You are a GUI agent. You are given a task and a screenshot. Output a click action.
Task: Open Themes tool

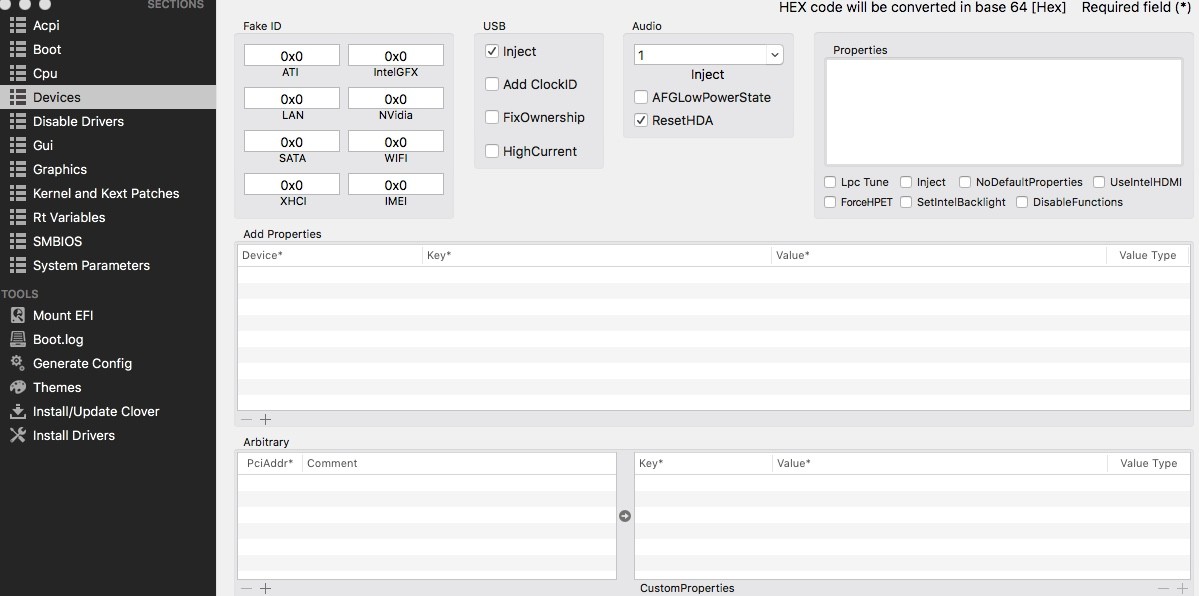point(57,387)
